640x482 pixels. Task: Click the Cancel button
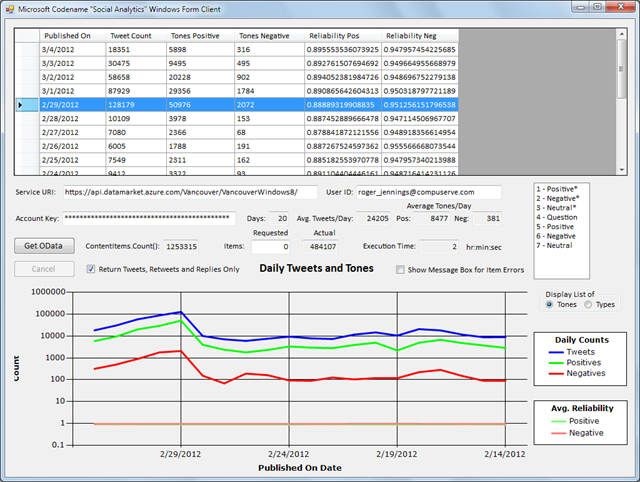44,269
